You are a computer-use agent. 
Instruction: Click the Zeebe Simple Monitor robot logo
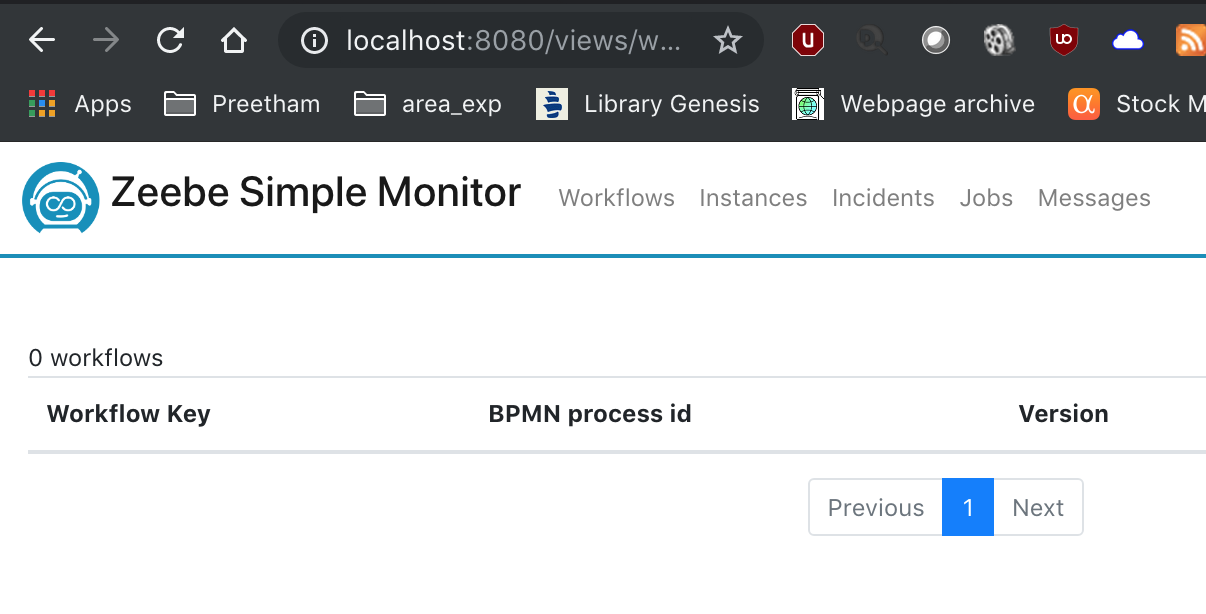[x=60, y=197]
